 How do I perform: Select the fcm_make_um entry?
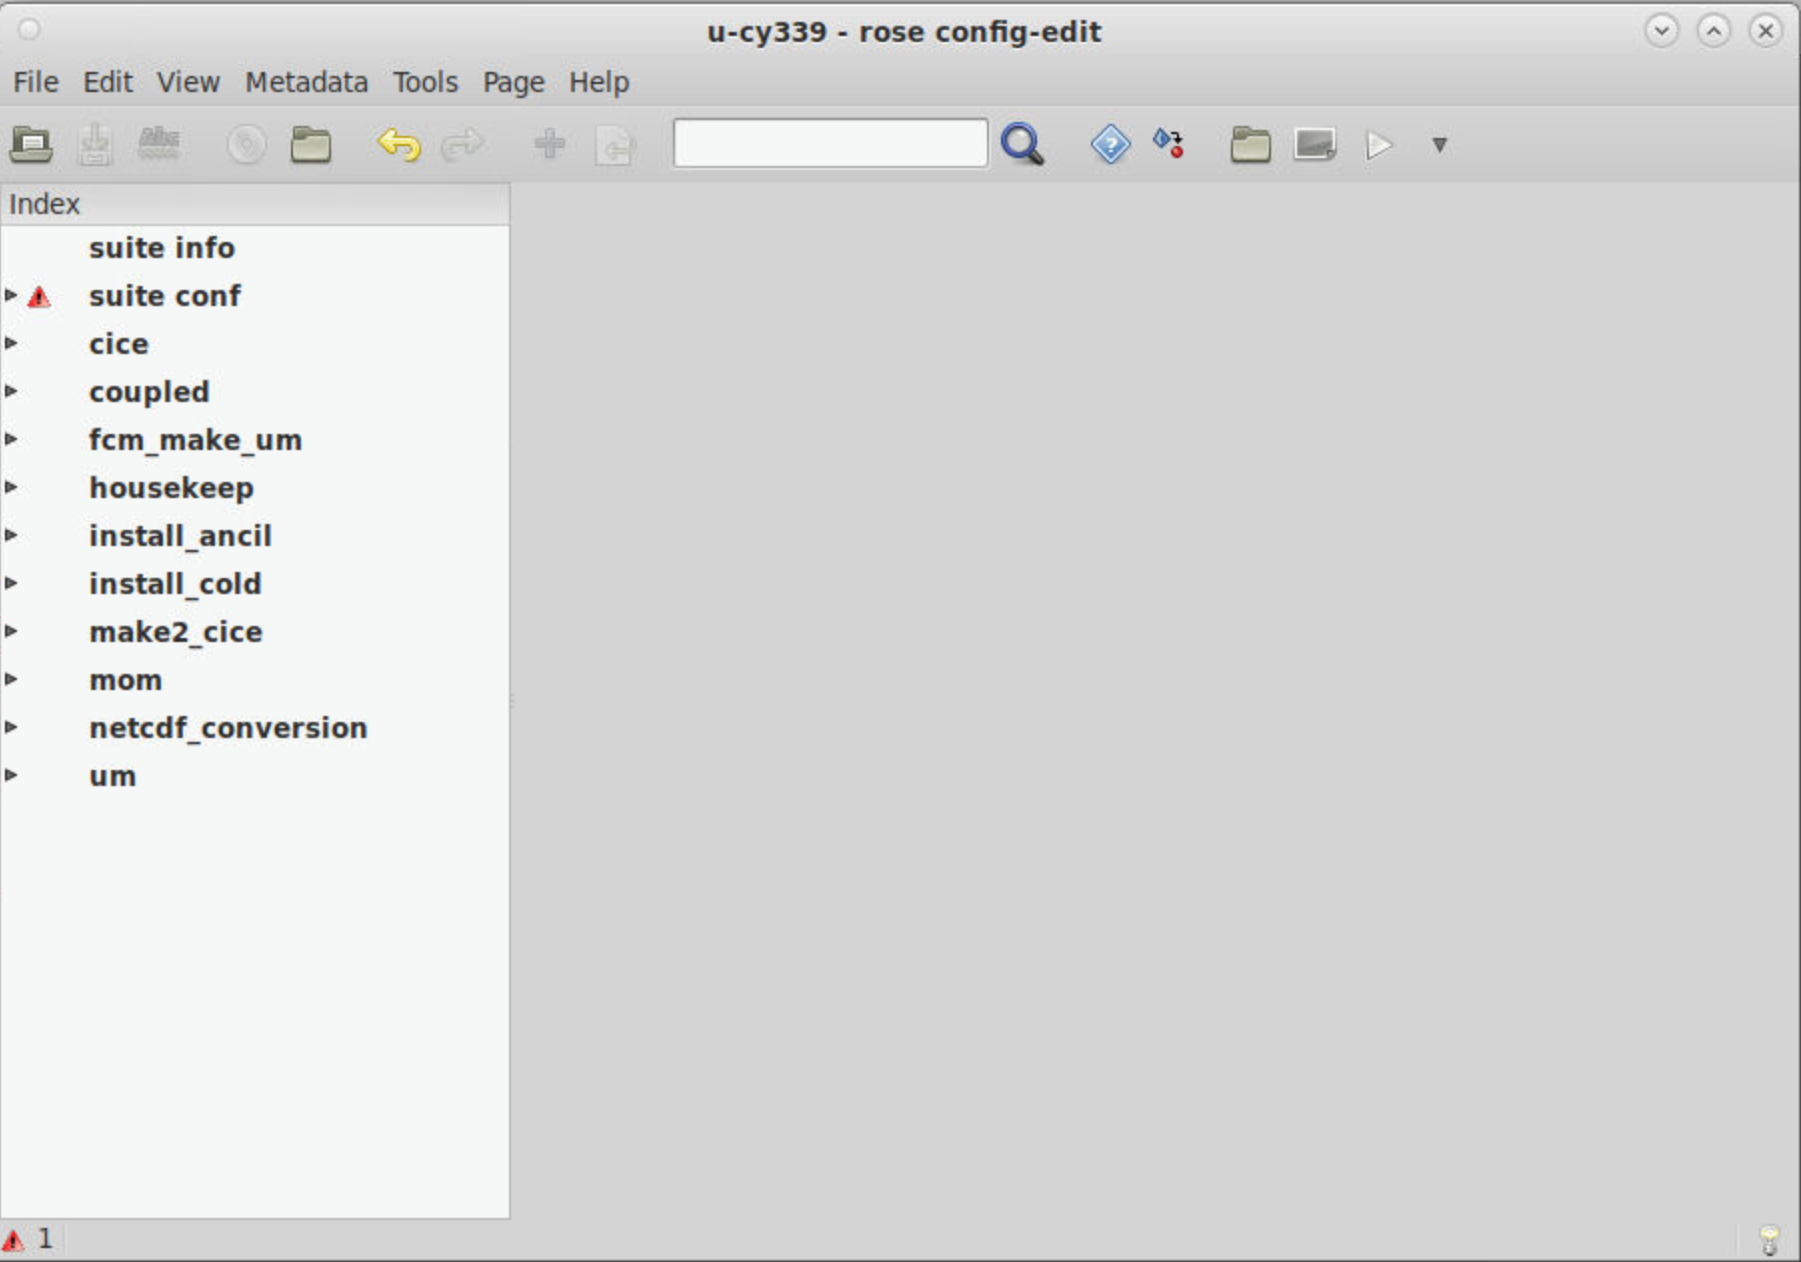195,440
